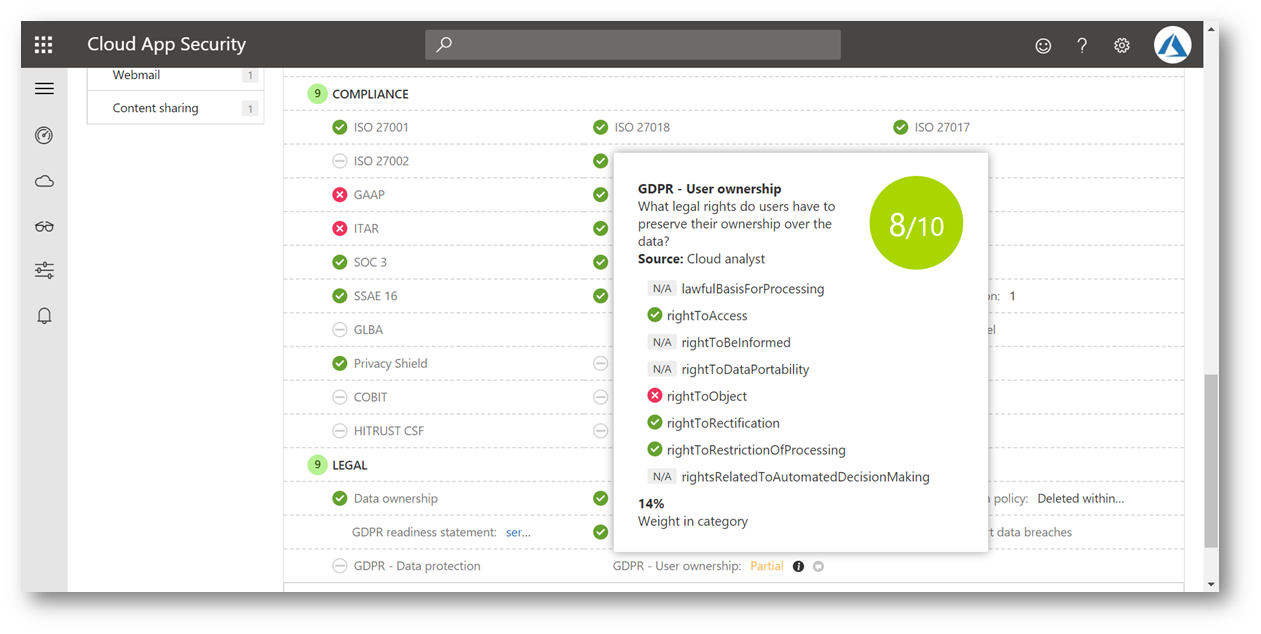This screenshot has height=634, width=1261.
Task: Click the green check beside SSAE 16
Action: [x=340, y=296]
